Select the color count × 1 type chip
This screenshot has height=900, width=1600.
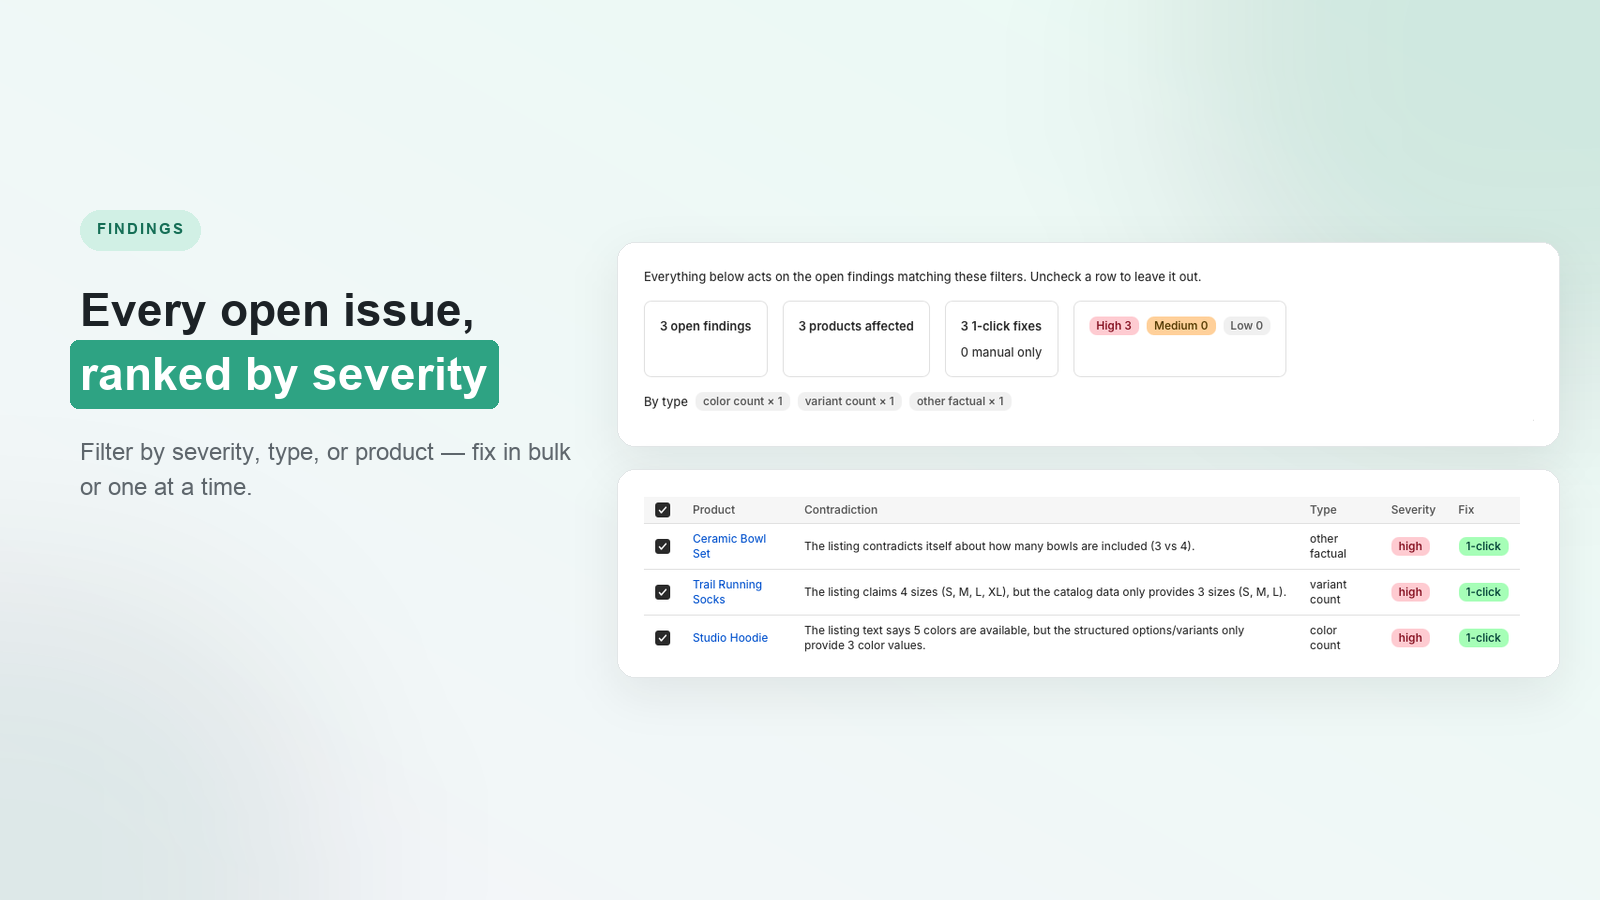coord(743,401)
